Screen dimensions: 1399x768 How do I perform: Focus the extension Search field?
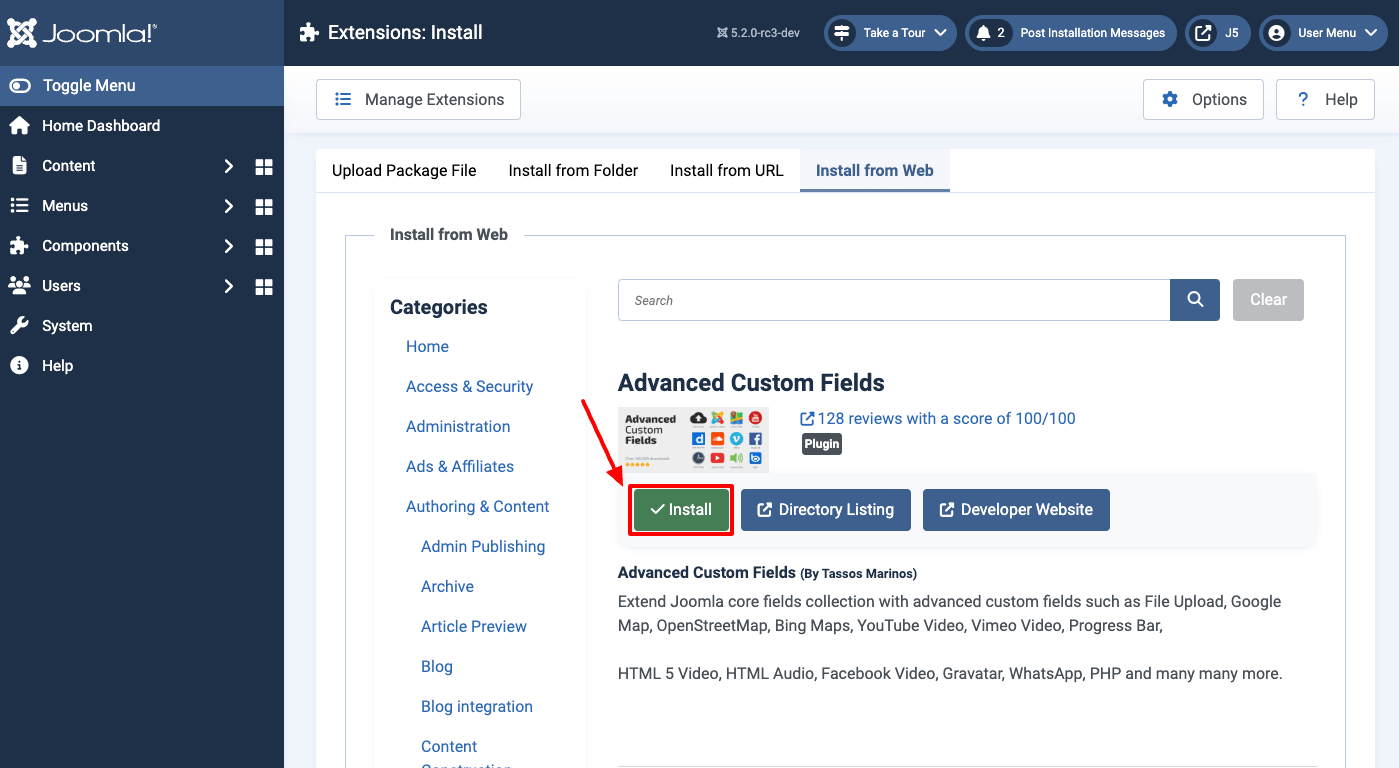(x=894, y=300)
